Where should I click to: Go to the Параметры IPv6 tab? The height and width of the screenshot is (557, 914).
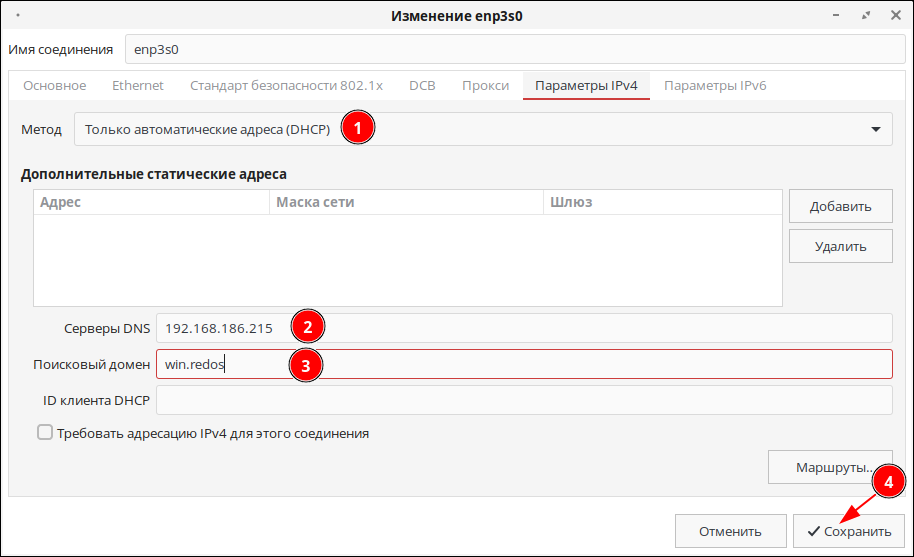coord(715,86)
